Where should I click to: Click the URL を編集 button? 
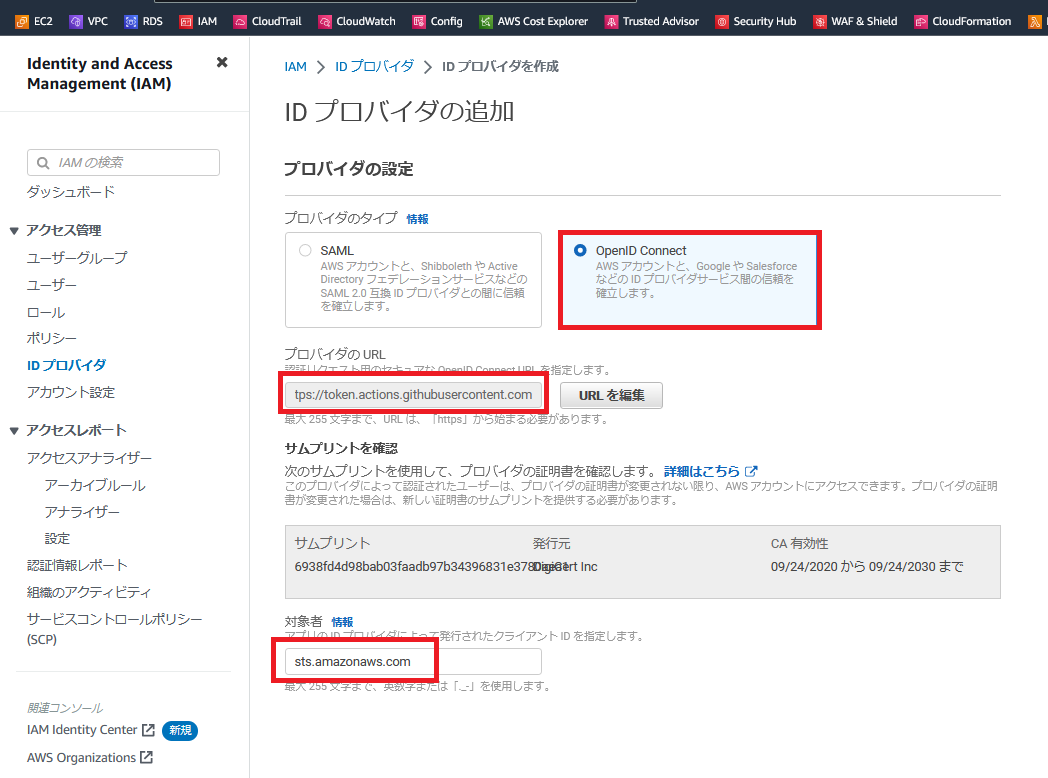coord(611,395)
